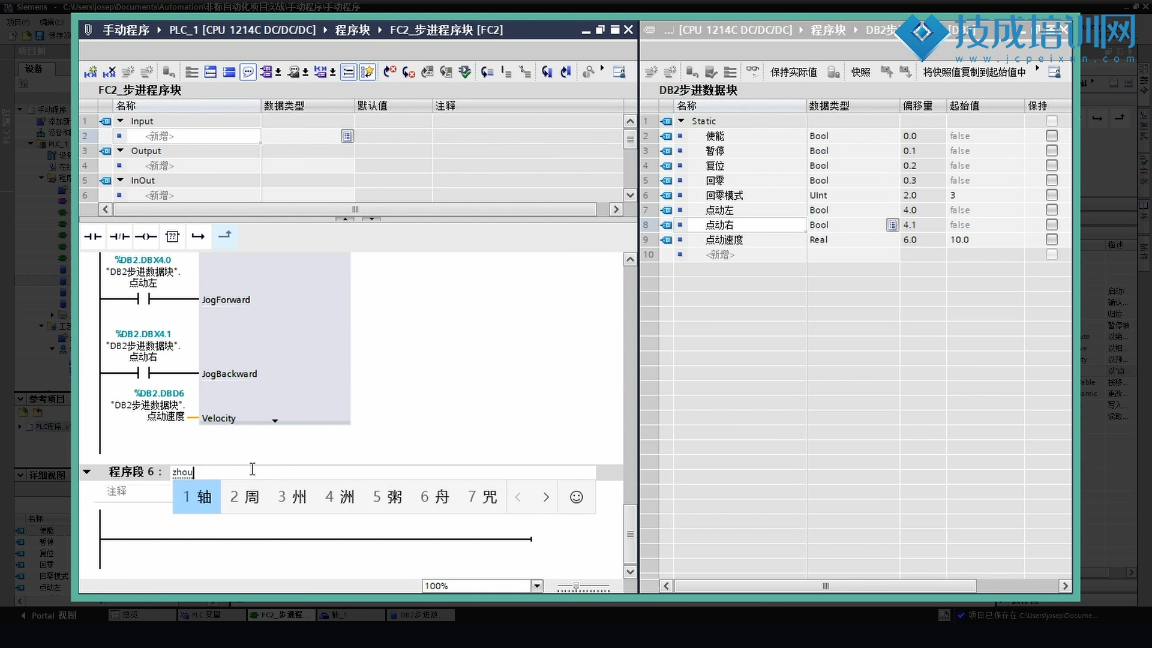This screenshot has width=1152, height=648.
Task: Click the right-most icon in DB2 toolbar
Action: 1054,72
